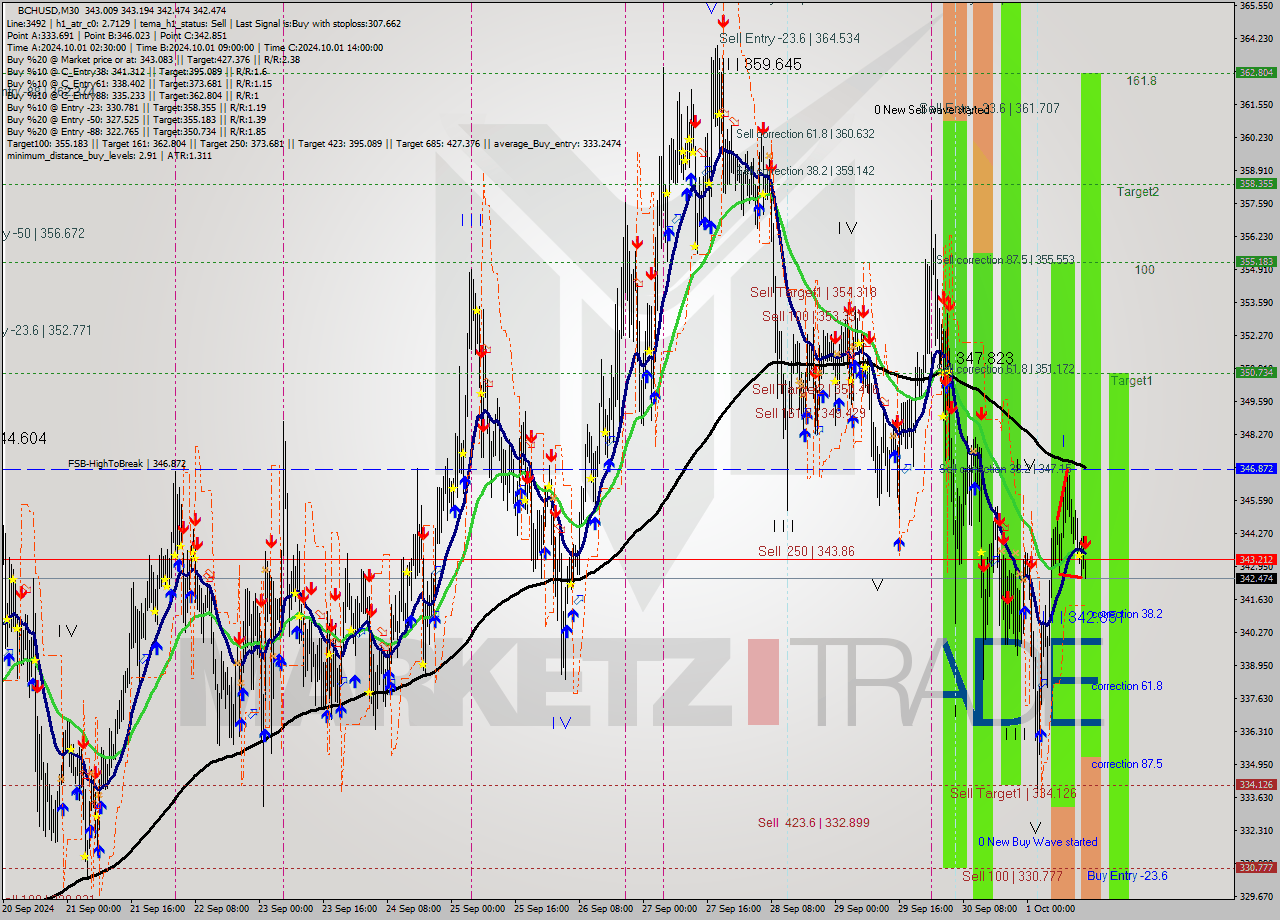Screen dimensions: 1280x920
Task: Click the '24 Sep 08:00' time axis label
Action: pyautogui.click(x=414, y=909)
